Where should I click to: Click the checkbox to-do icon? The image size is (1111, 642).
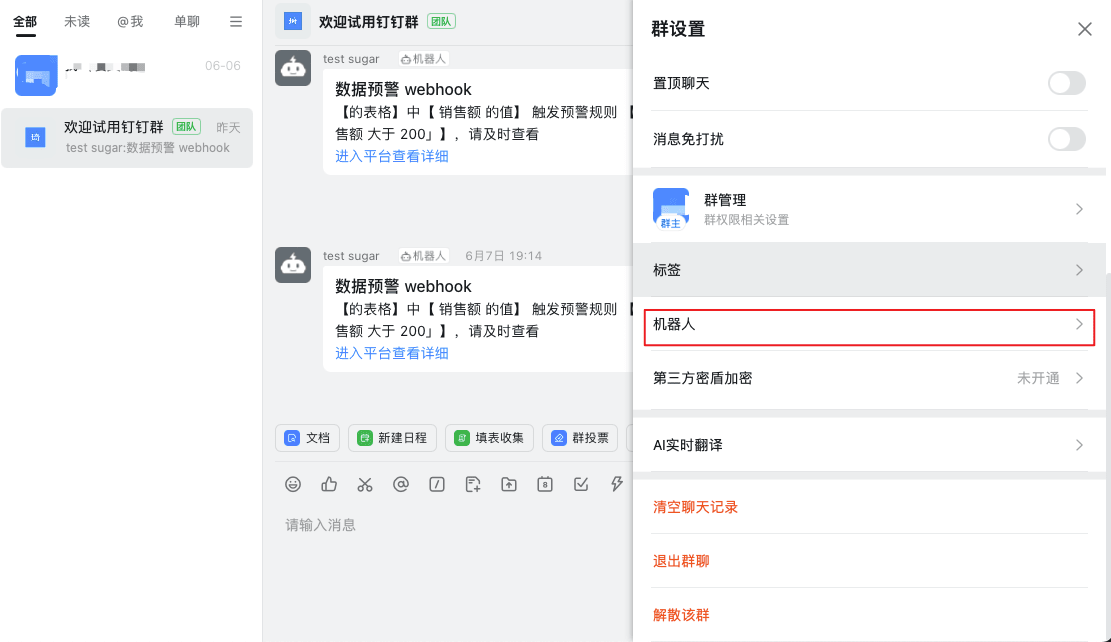pyautogui.click(x=581, y=484)
